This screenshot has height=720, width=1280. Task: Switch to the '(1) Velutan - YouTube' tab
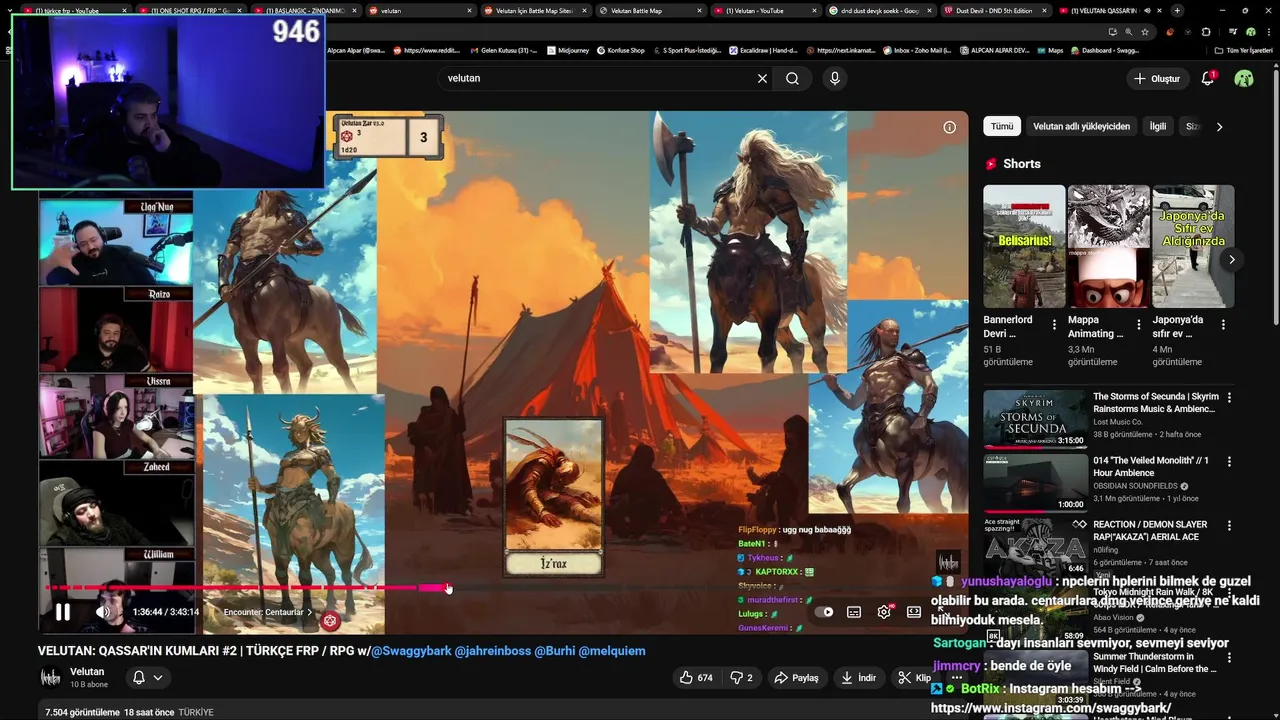click(765, 11)
